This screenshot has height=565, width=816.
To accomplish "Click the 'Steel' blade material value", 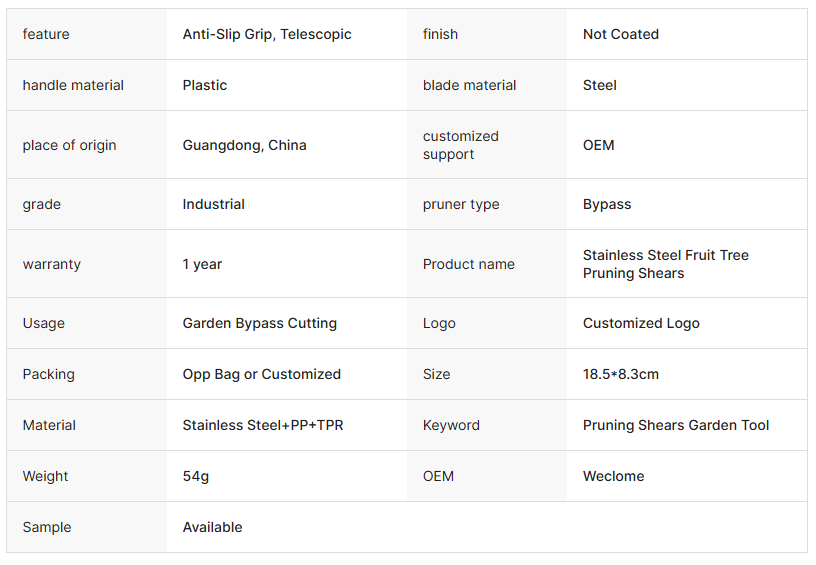I will point(600,85).
